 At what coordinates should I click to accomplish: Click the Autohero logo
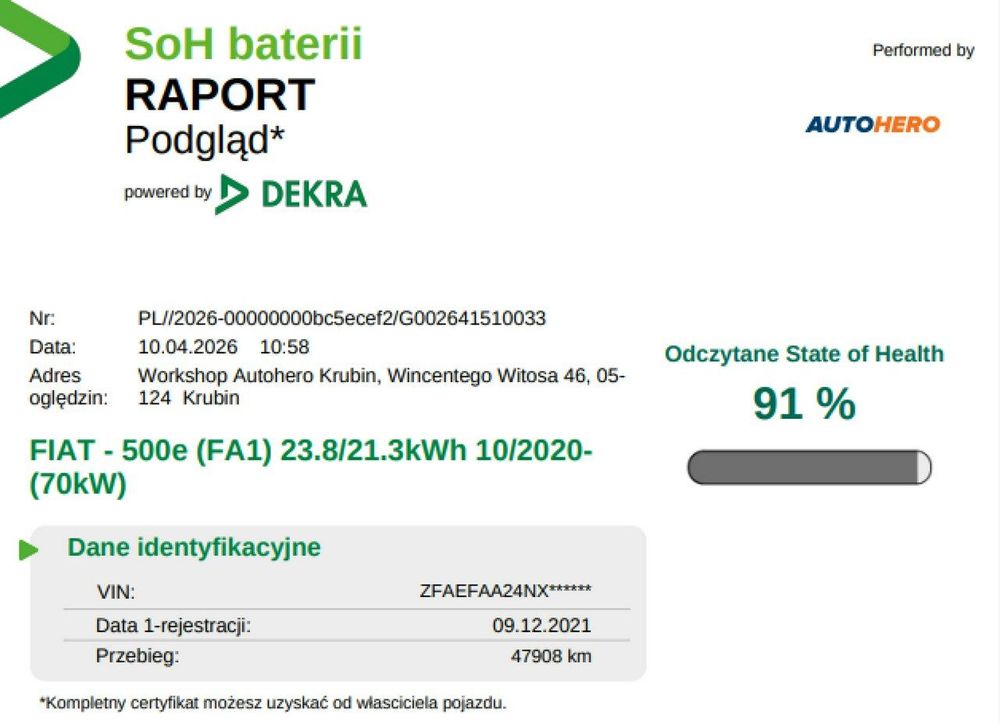[x=872, y=124]
